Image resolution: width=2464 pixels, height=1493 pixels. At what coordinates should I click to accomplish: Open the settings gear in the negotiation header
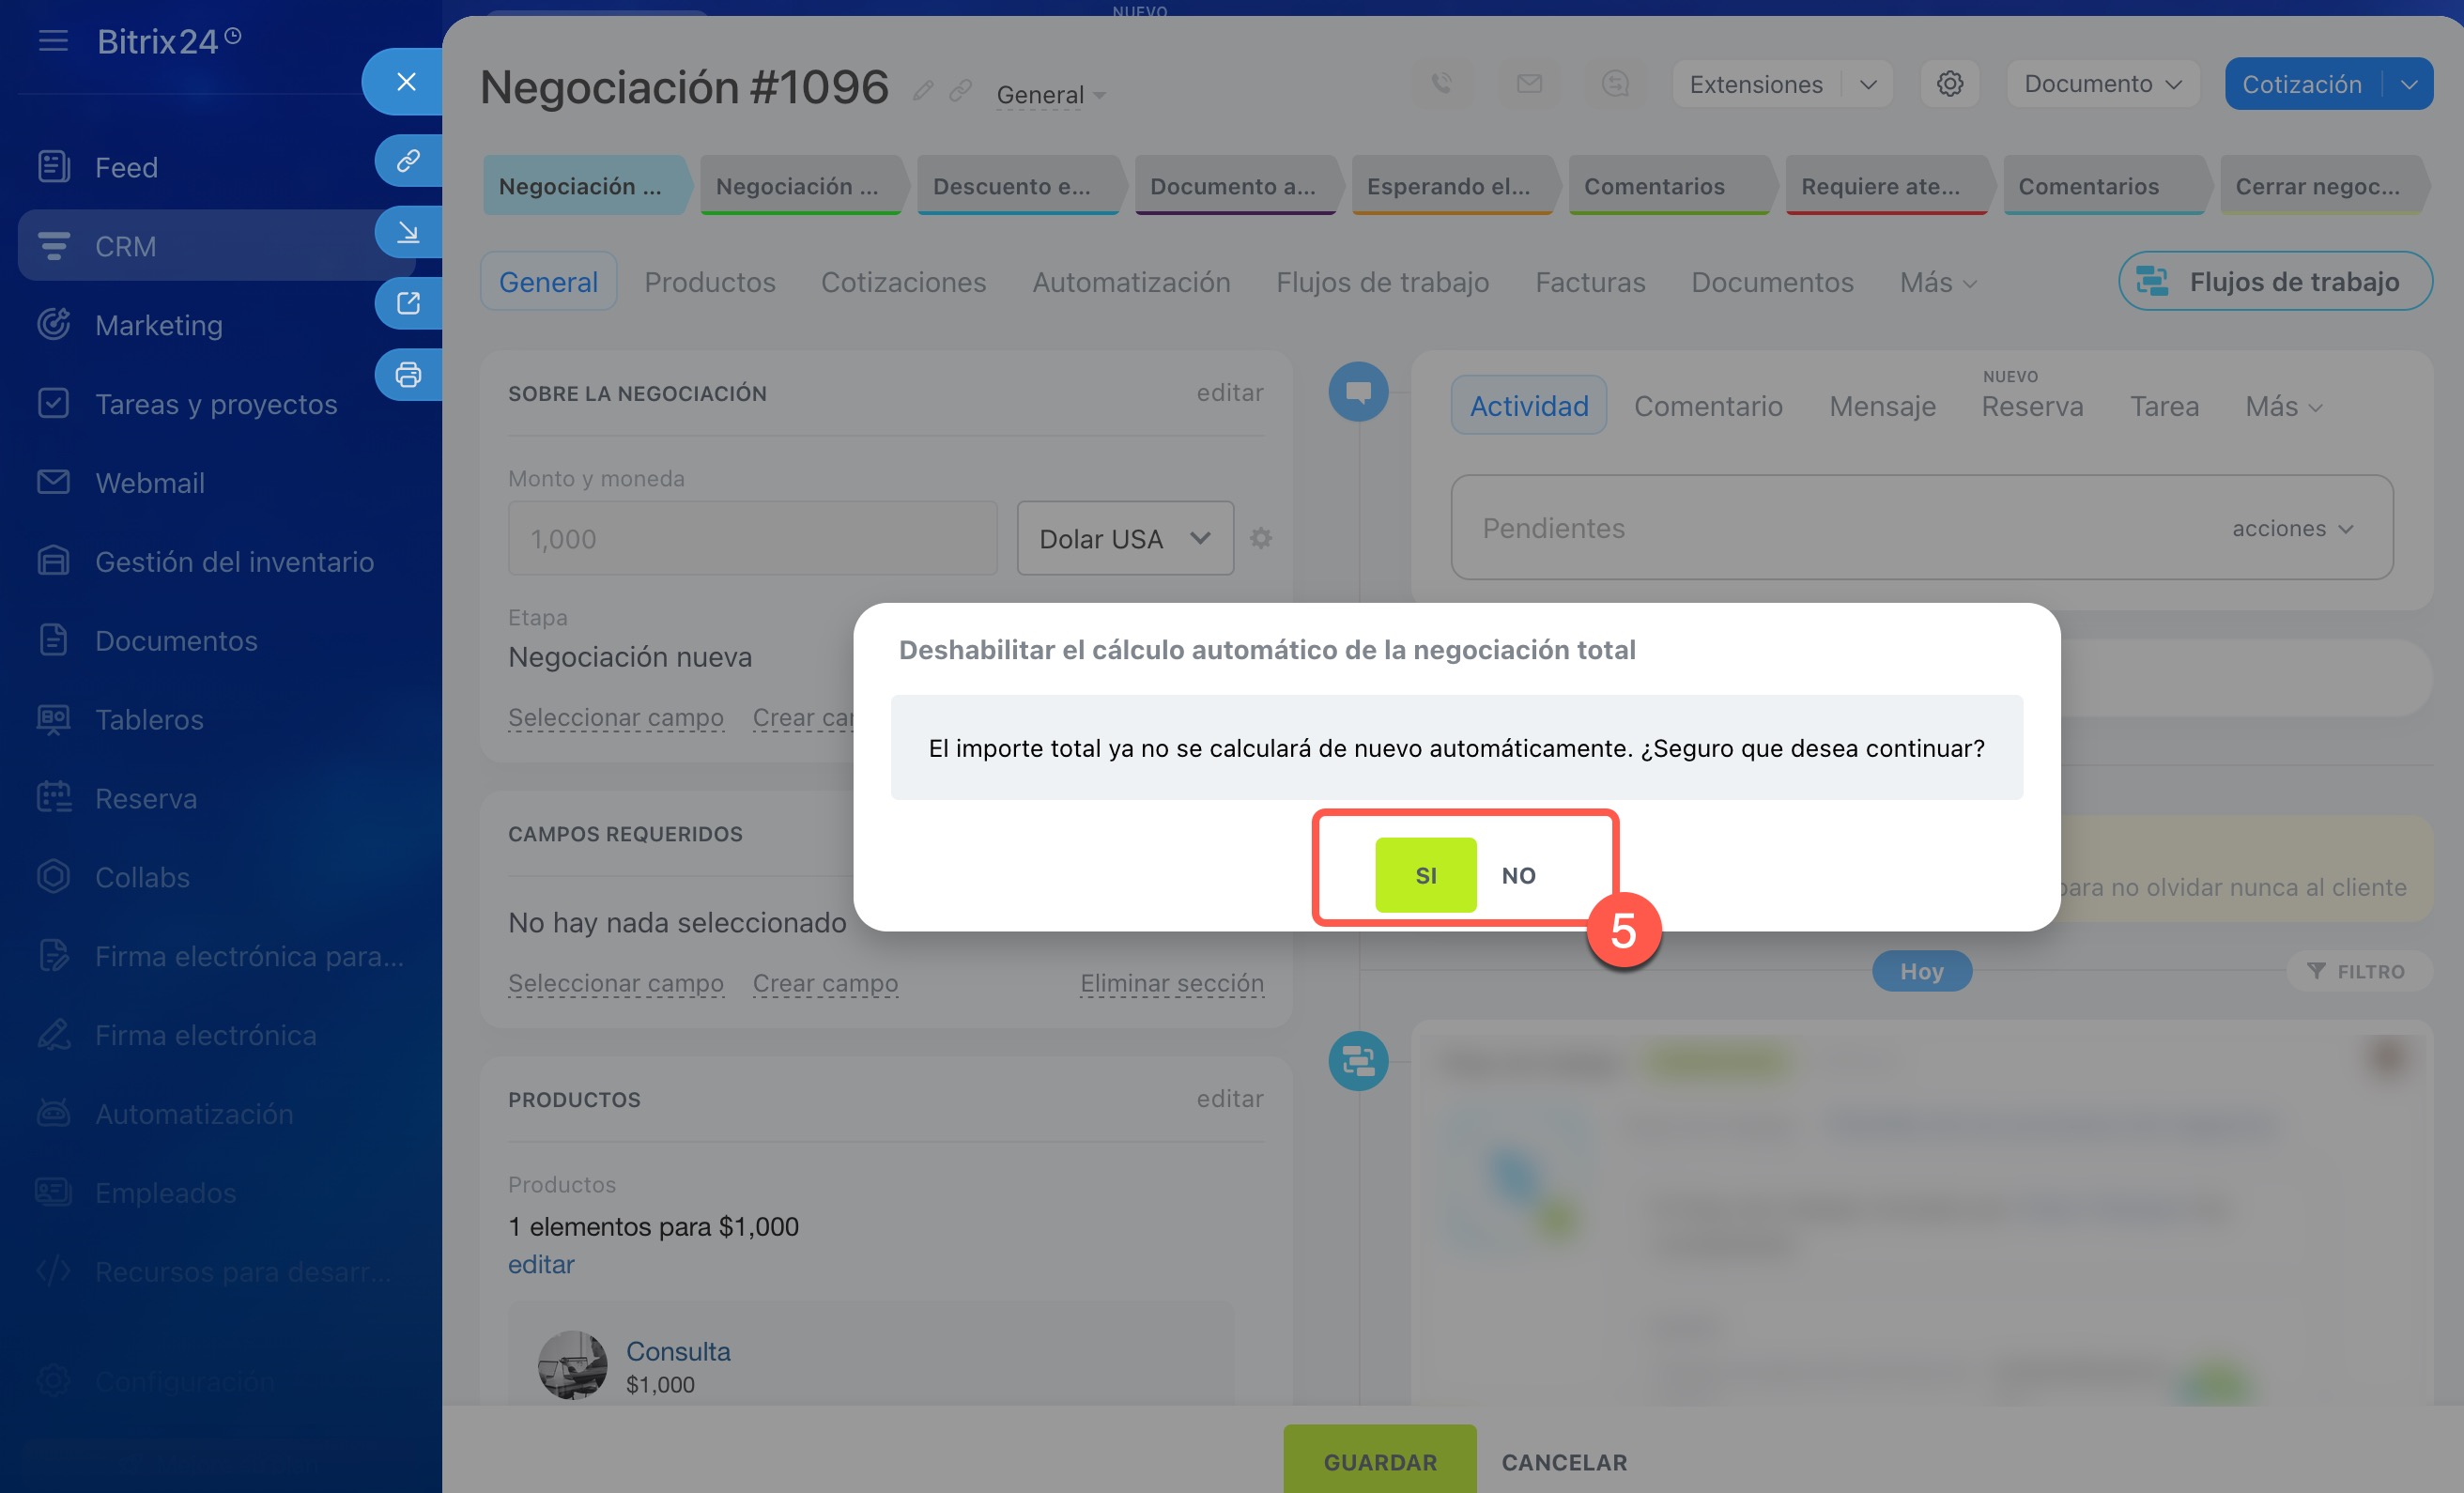(1949, 84)
